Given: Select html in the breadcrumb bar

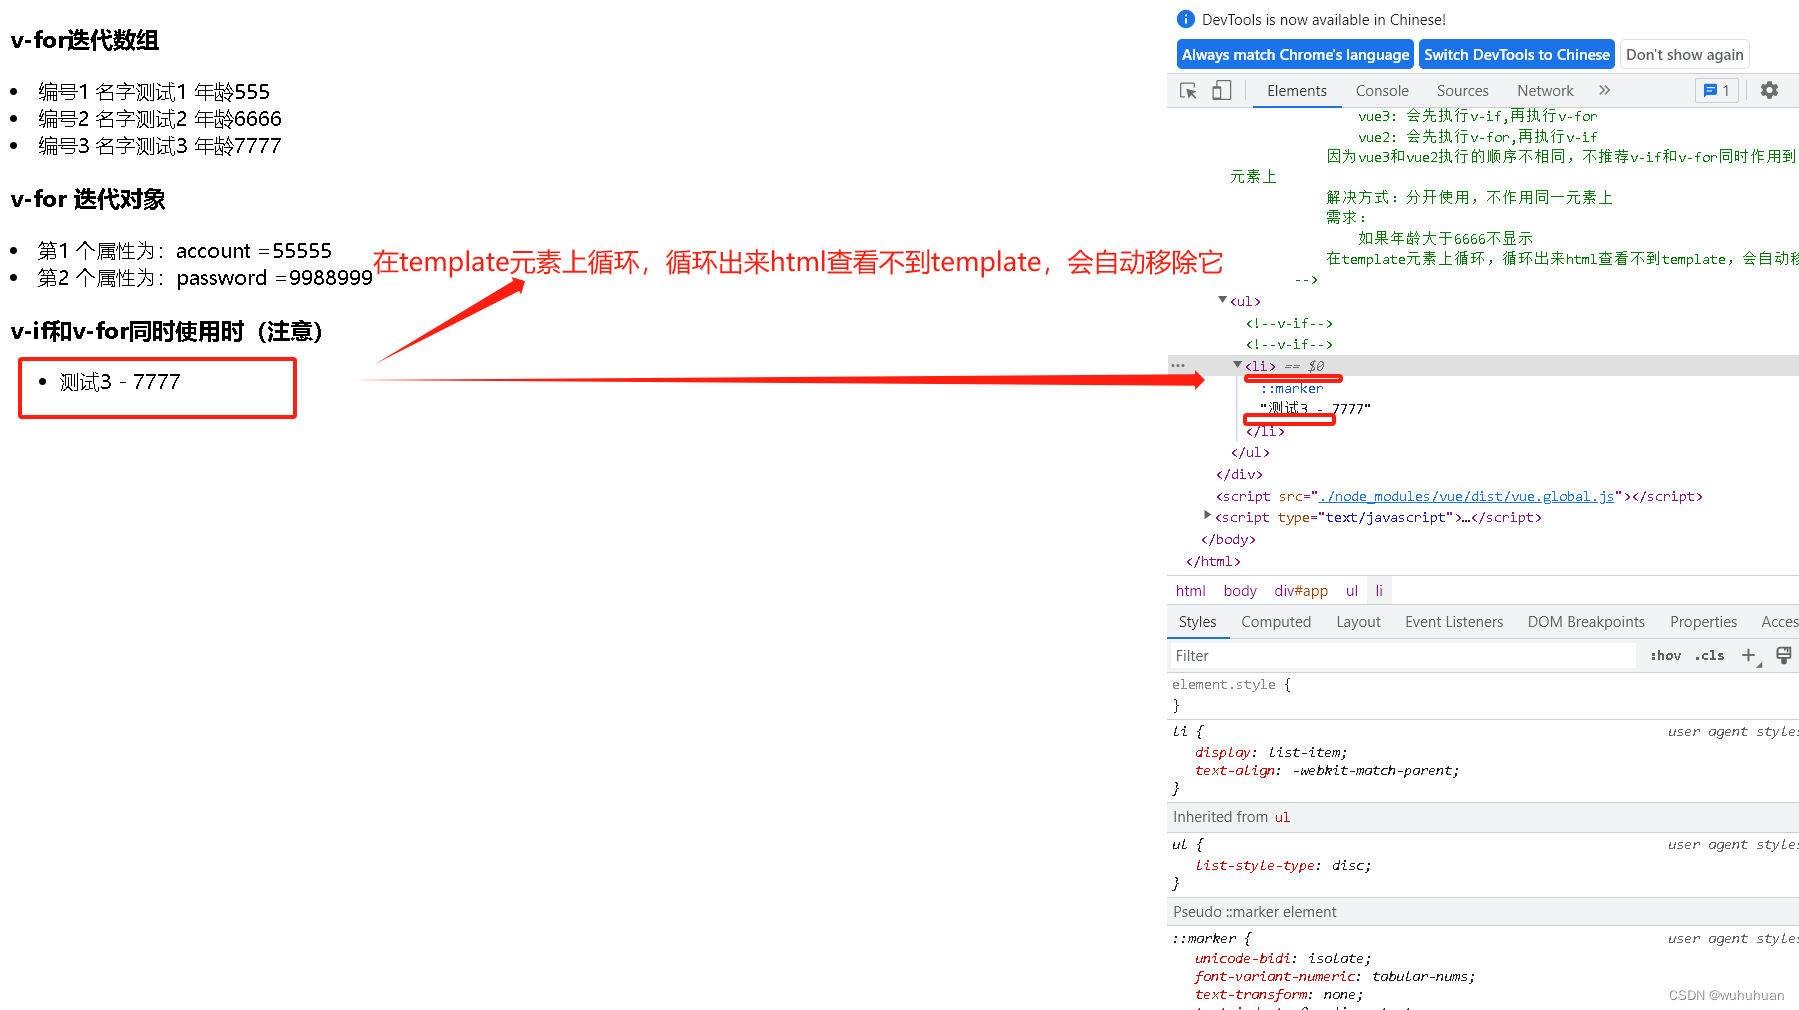Looking at the screenshot, I should (1190, 591).
